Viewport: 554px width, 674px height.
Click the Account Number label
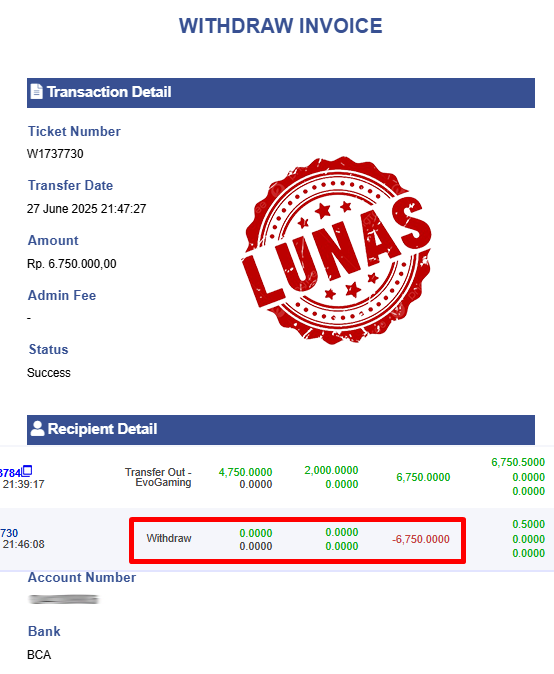(x=82, y=577)
